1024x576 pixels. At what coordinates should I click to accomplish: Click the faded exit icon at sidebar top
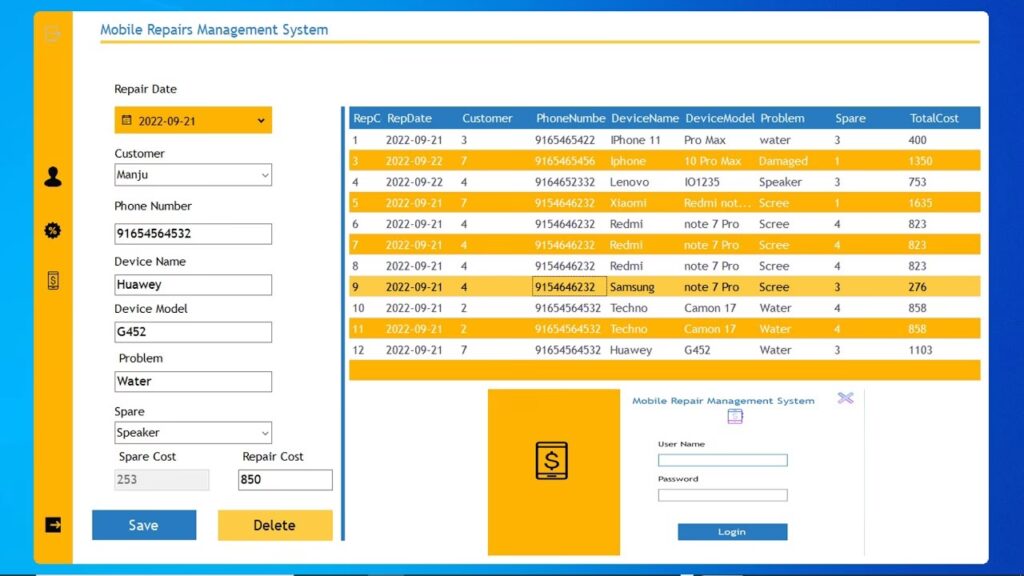pyautogui.click(x=53, y=35)
